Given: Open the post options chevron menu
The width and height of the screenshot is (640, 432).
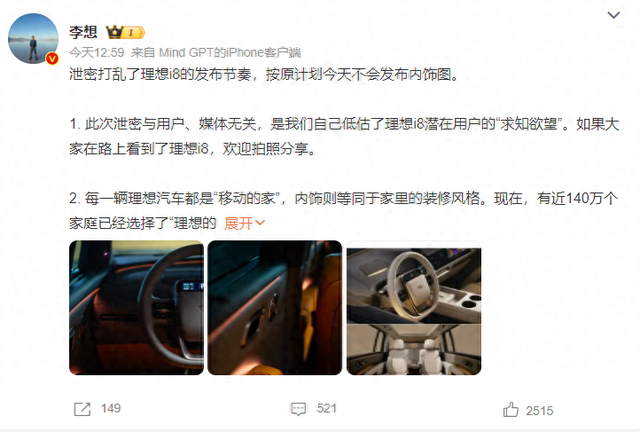Looking at the screenshot, I should coord(613,16).
